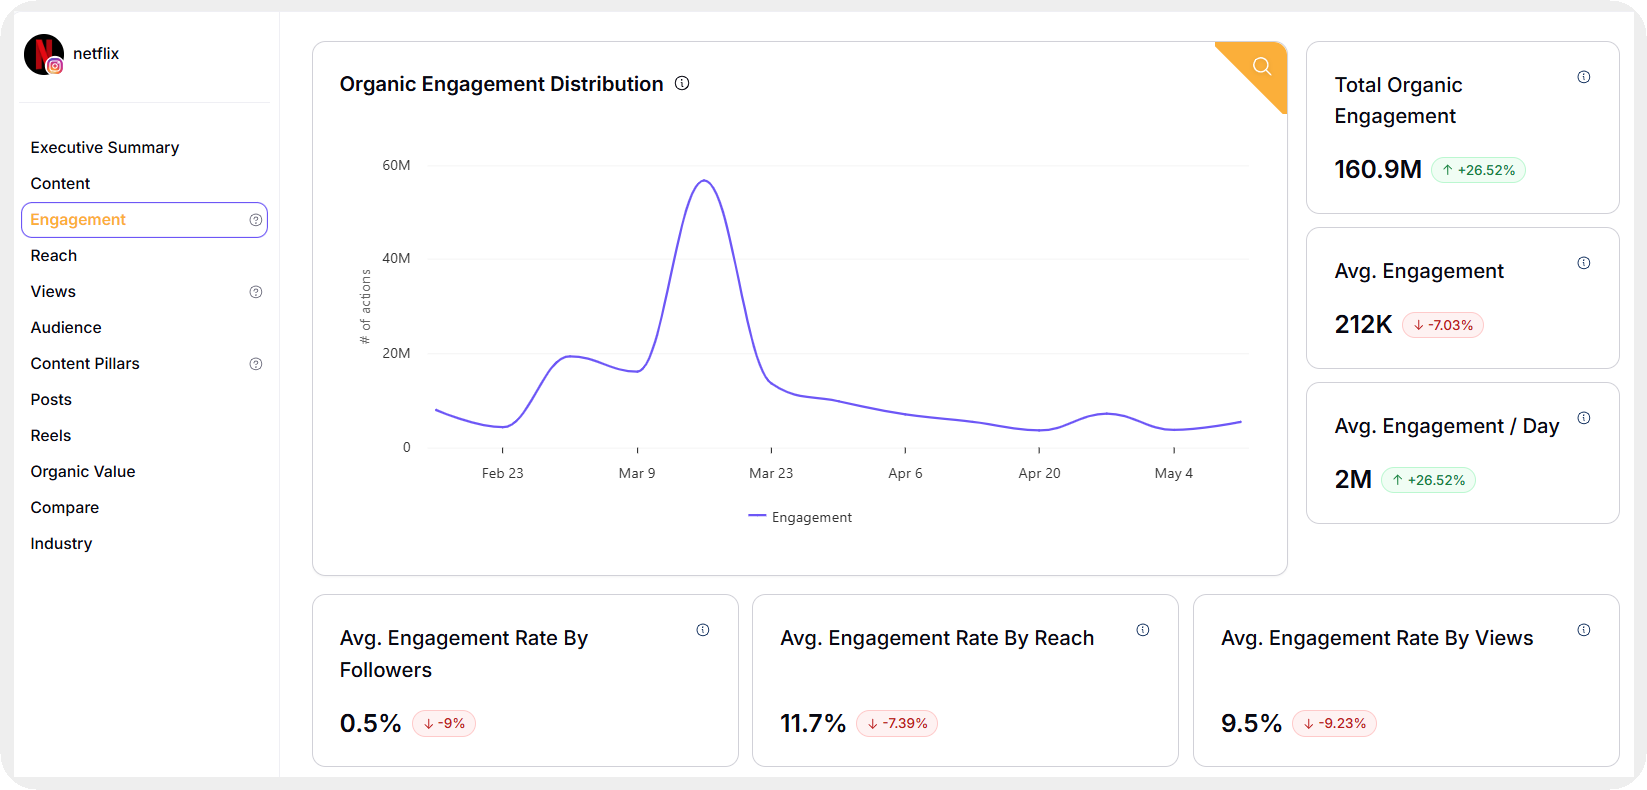This screenshot has width=1647, height=790.
Task: Click the Avg. Engagement Rate By Followers title
Action: point(464,654)
